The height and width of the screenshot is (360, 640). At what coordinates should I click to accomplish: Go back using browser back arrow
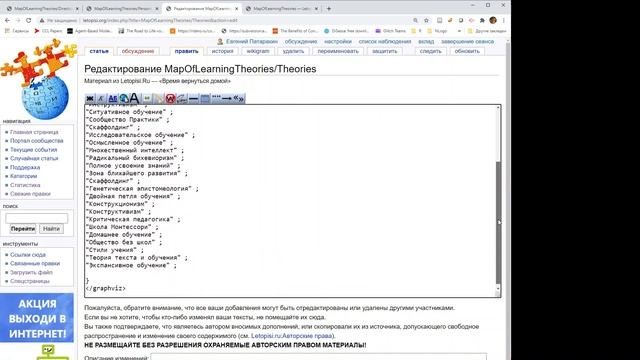7,20
